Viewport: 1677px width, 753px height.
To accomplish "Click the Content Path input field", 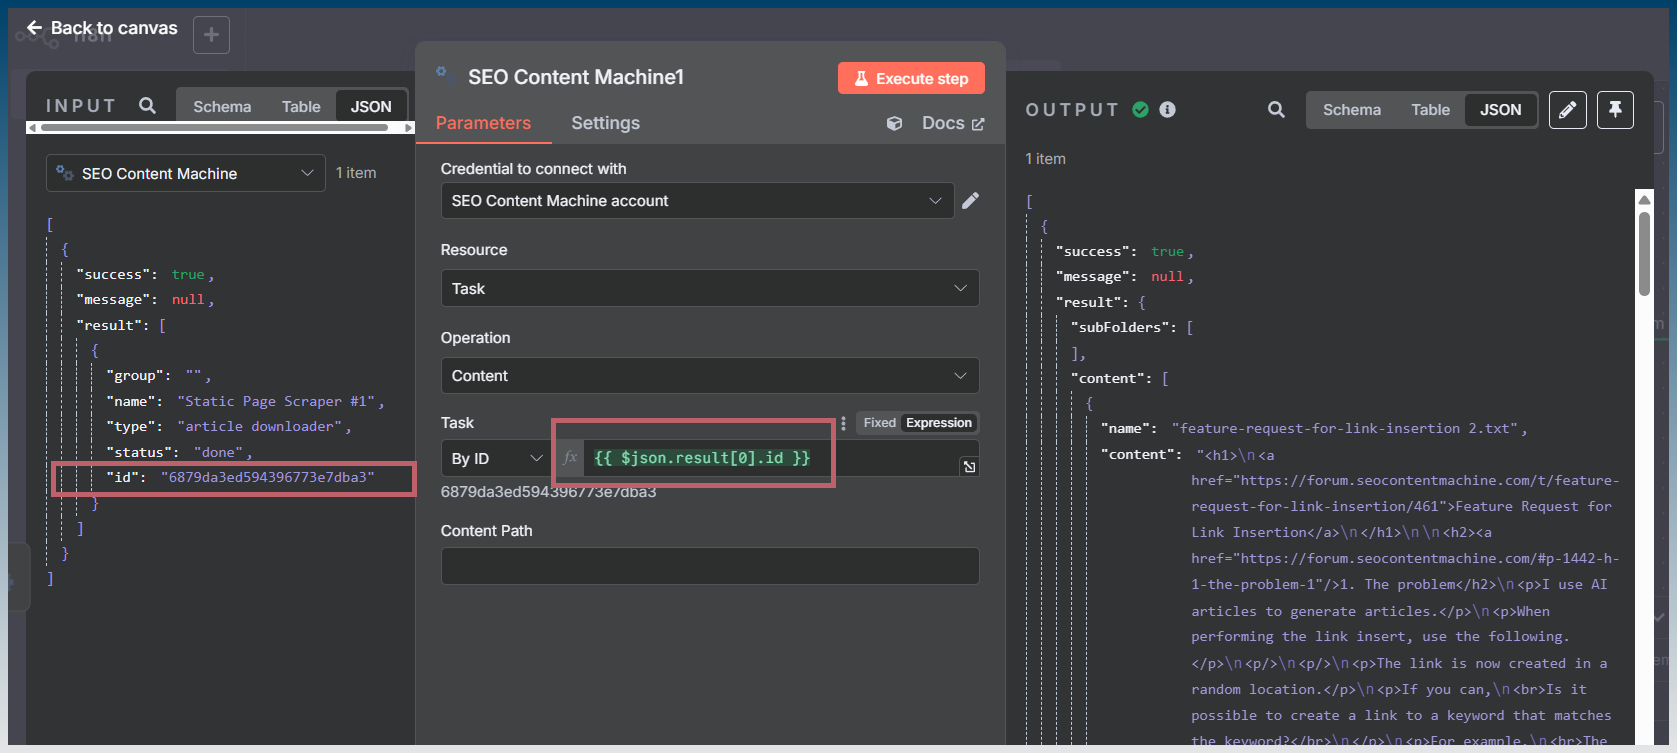I will (x=710, y=566).
